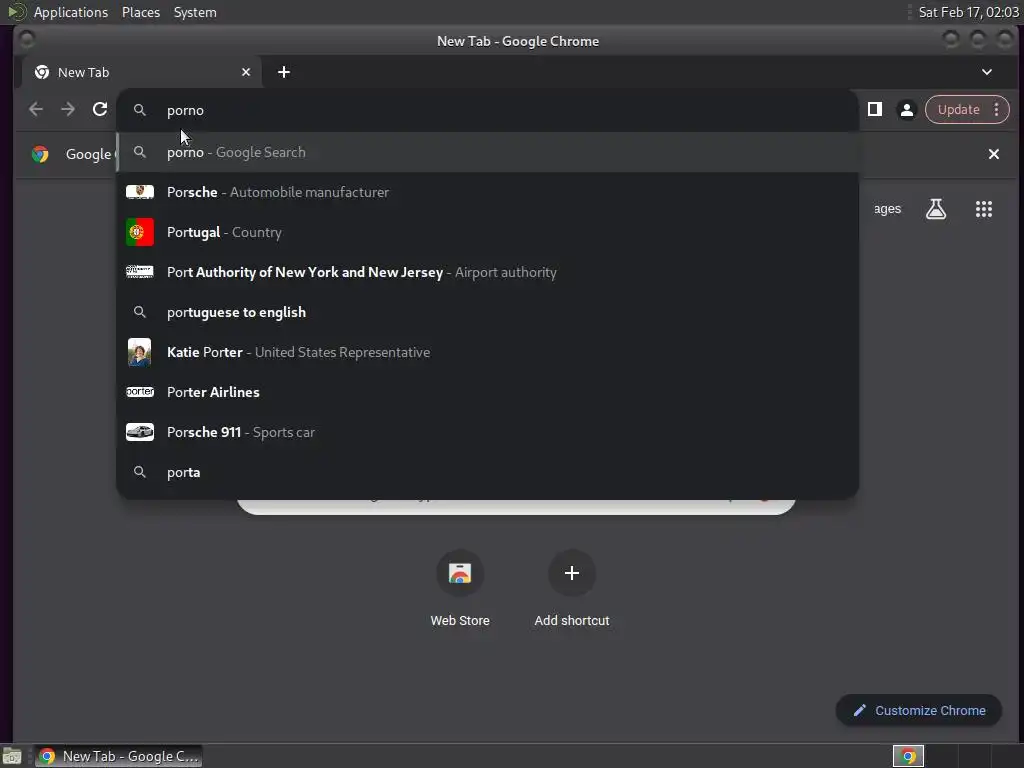Open the profile avatar icon
Image resolution: width=1024 pixels, height=768 pixels.
[906, 110]
